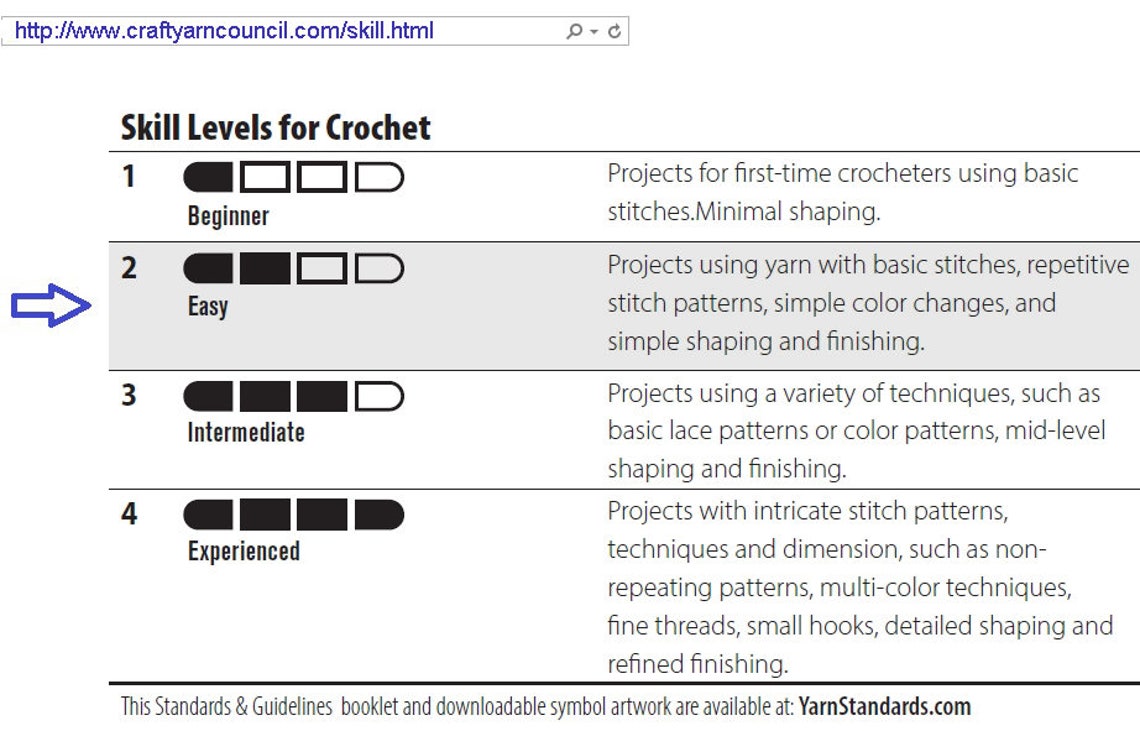The height and width of the screenshot is (731, 1140).
Task: Click the Skill Levels for Crochet heading
Action: (x=276, y=127)
